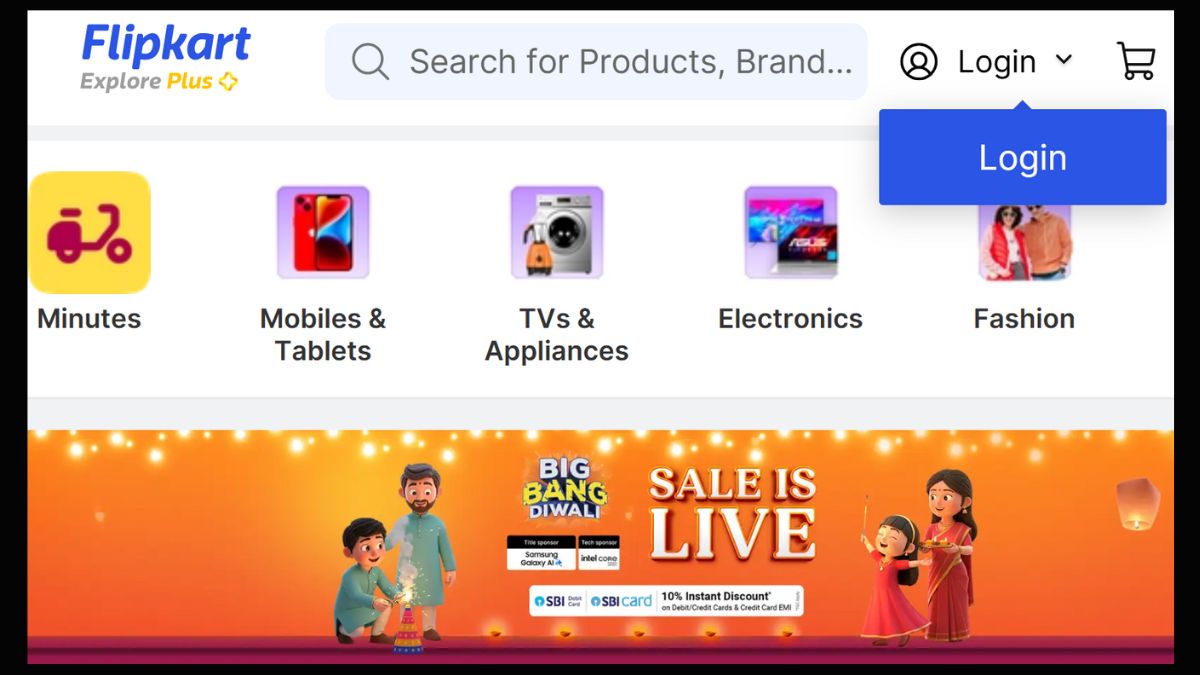Click the SBI card 10% discount offer
Screen dimensions: 1200x675
click(x=666, y=601)
